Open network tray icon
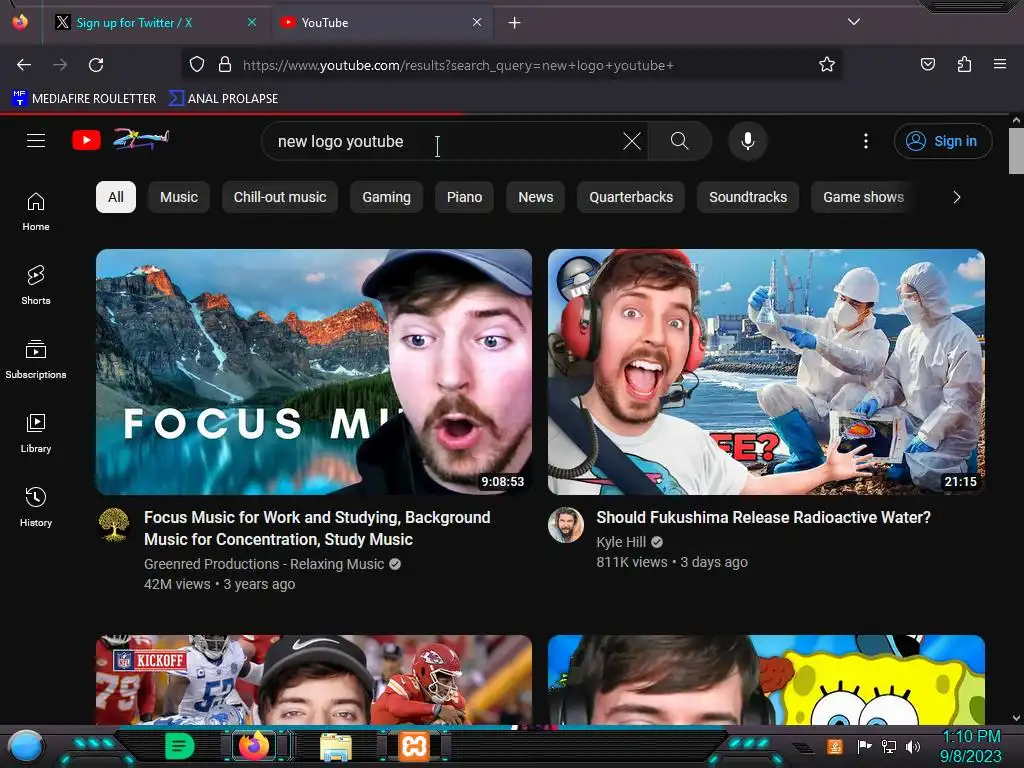Image resolution: width=1024 pixels, height=768 pixels. point(889,746)
